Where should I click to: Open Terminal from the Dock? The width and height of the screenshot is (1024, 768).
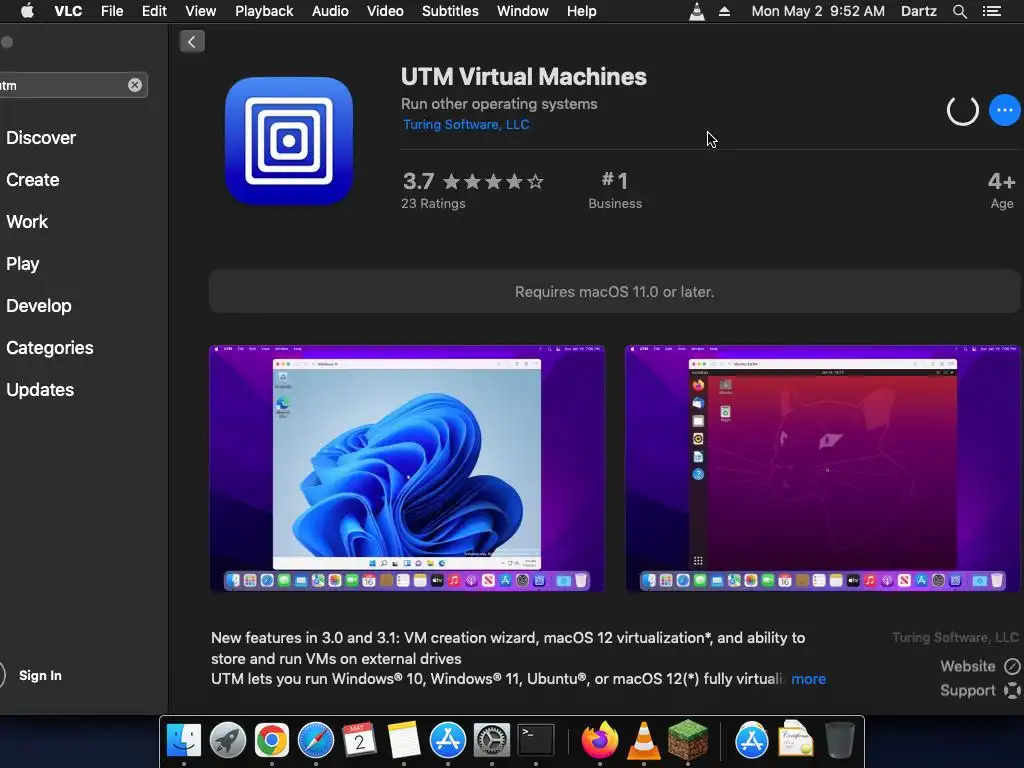point(536,741)
